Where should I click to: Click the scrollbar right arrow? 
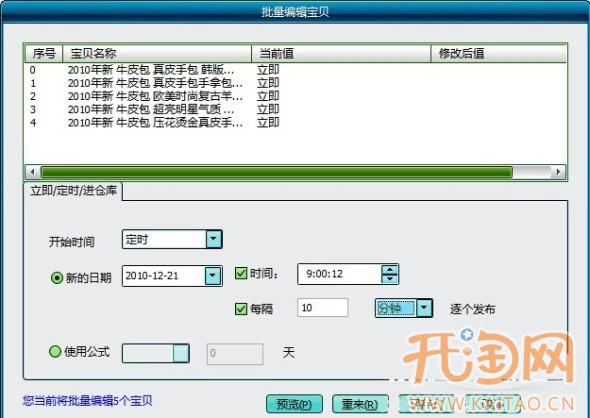click(x=558, y=172)
